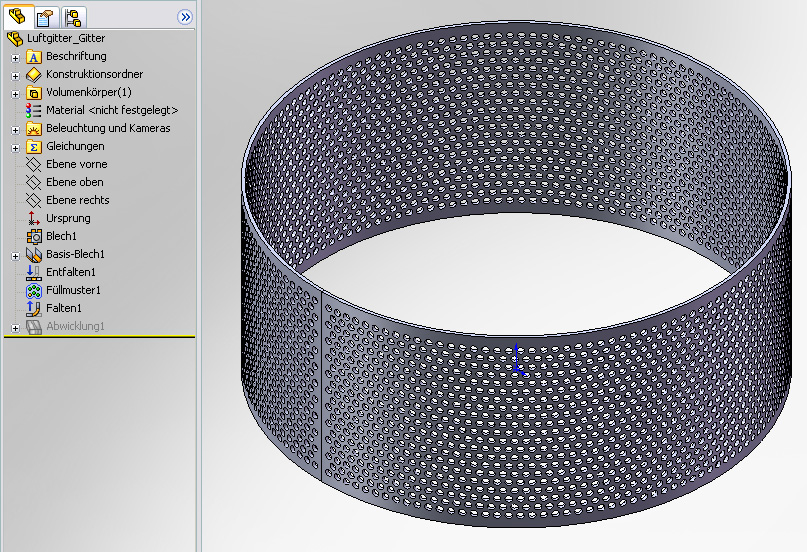
Task: Click the Ebene vorne plane icon
Action: click(x=33, y=165)
